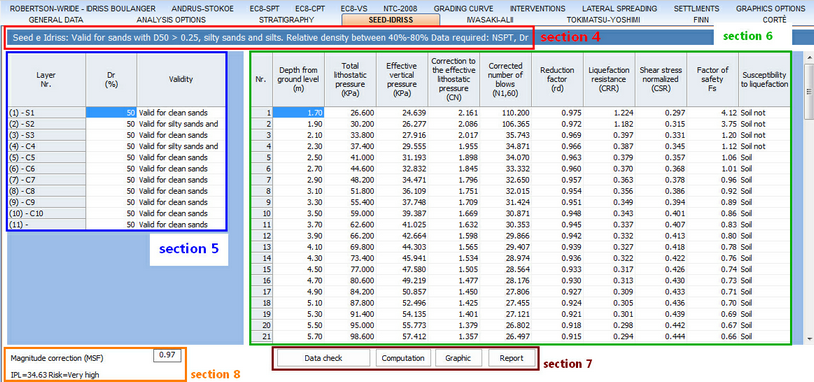Click the Factor of safety Fs header
The height and width of the screenshot is (382, 814).
(x=713, y=79)
